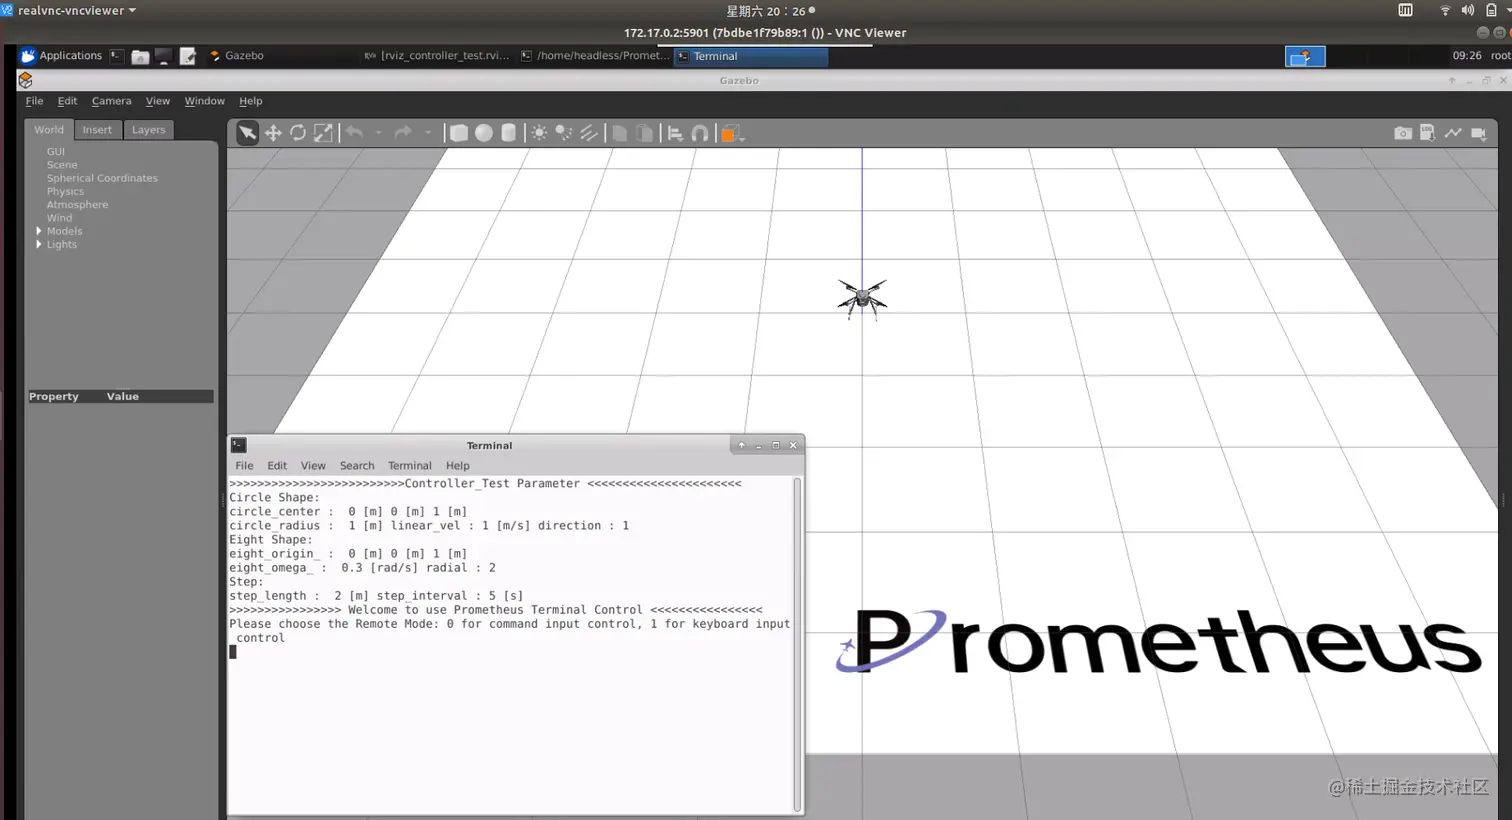The height and width of the screenshot is (820, 1512).
Task: Add a point light
Action: pos(539,133)
